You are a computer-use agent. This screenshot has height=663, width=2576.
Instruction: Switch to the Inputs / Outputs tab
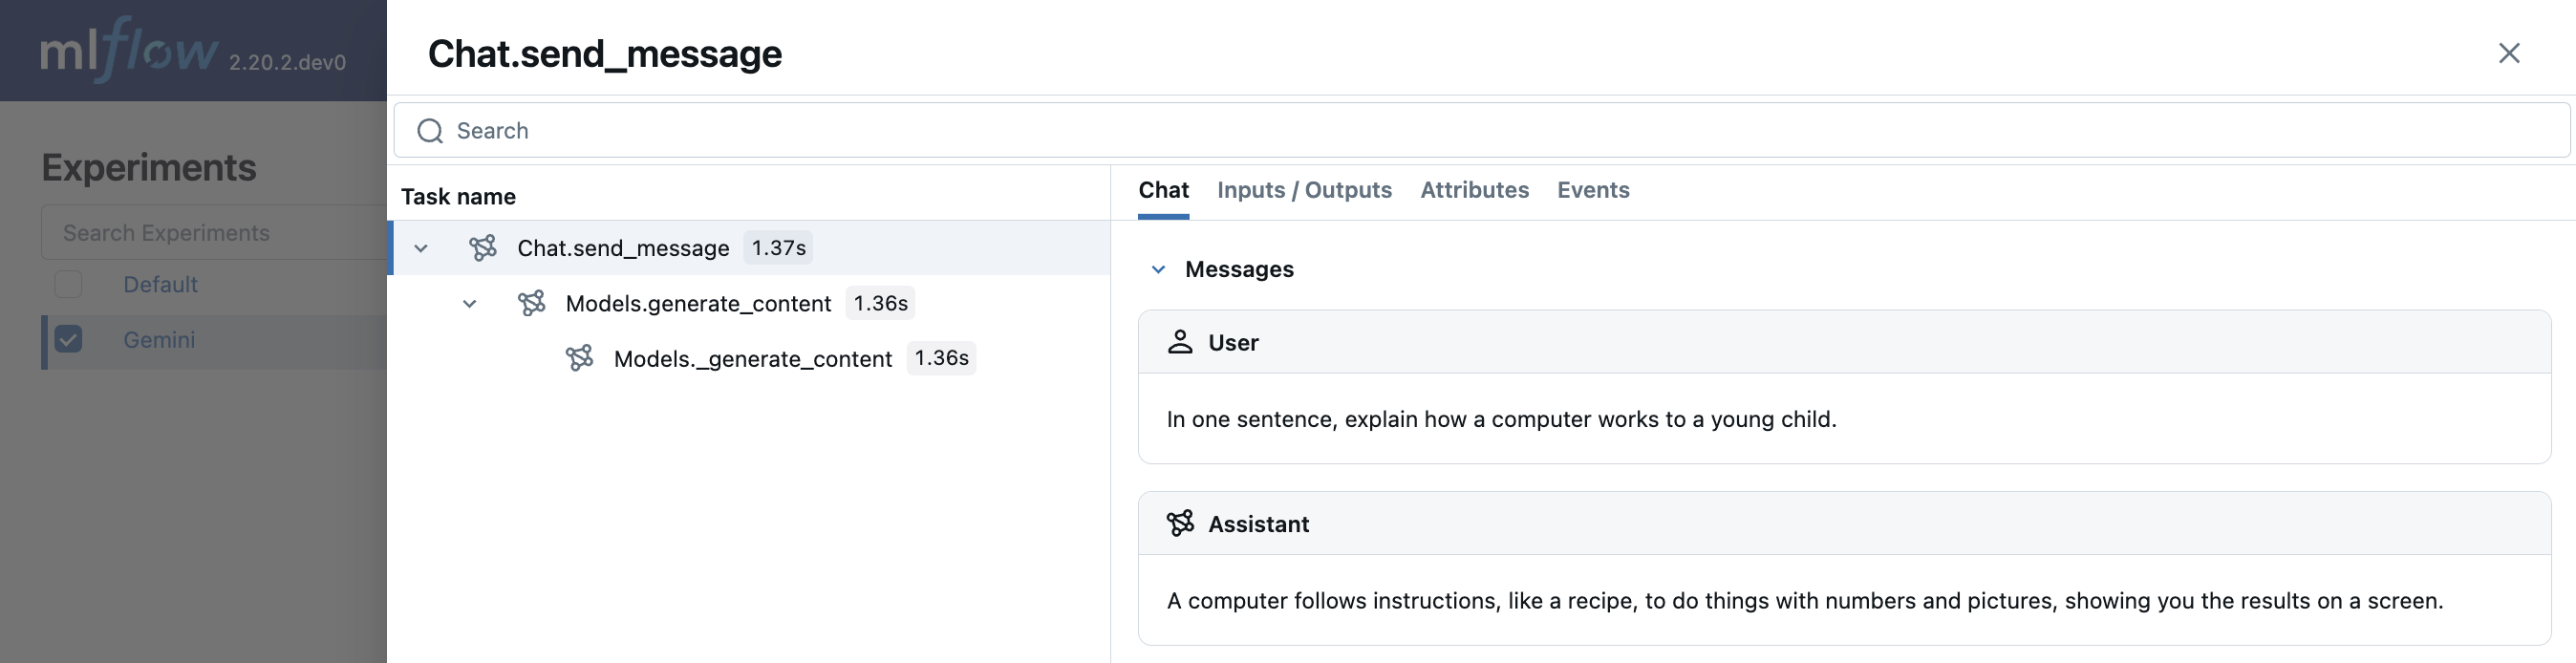pos(1303,190)
